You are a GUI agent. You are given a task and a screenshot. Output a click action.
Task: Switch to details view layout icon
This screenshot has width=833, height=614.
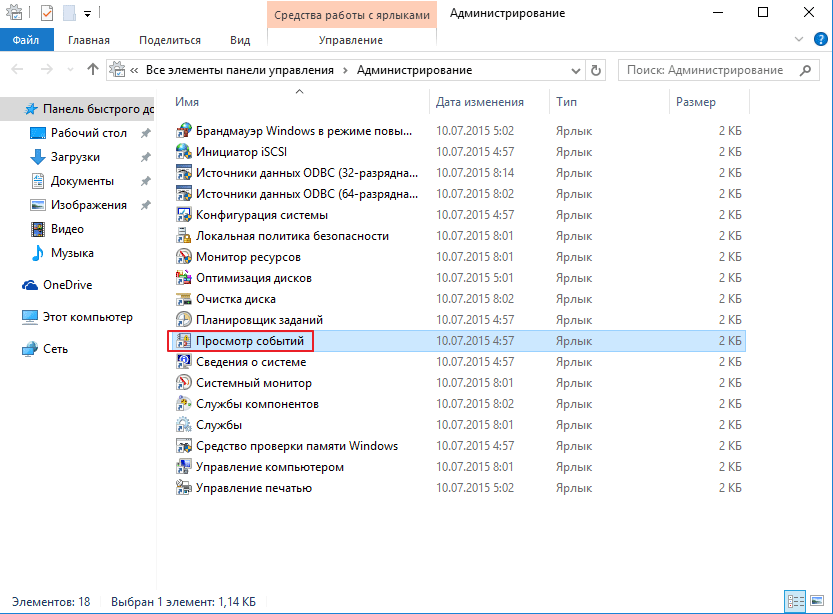tap(796, 601)
